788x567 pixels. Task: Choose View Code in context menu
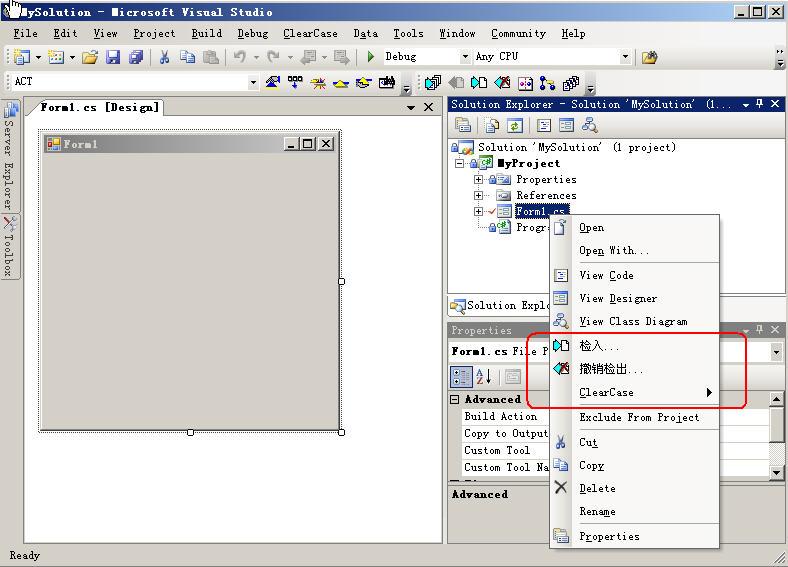pyautogui.click(x=634, y=275)
